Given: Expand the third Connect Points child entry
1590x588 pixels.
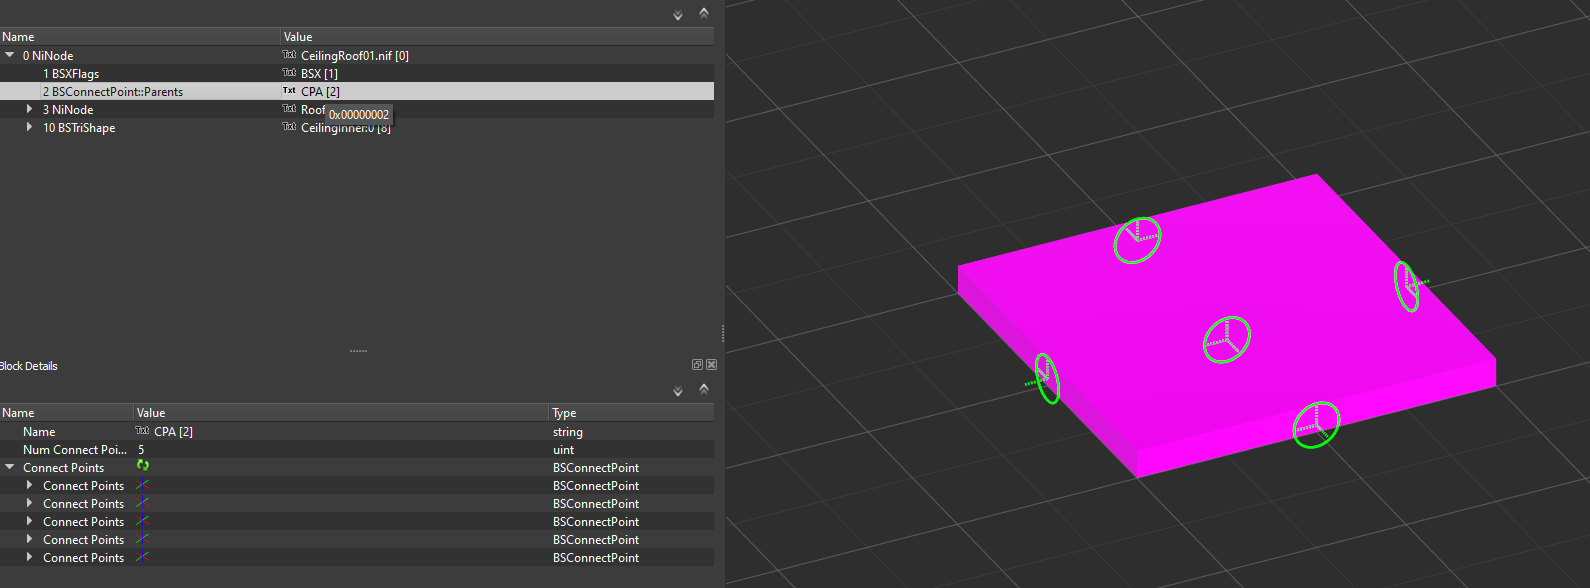Looking at the screenshot, I should click(29, 521).
